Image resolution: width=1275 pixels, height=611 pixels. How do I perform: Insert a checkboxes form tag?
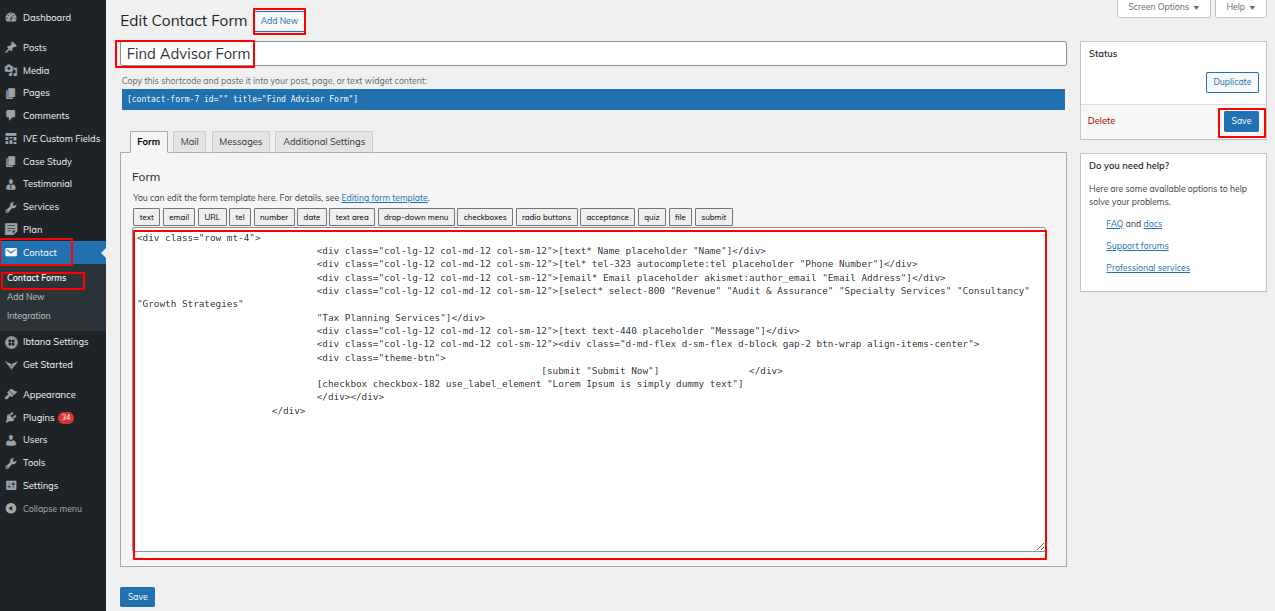485,217
